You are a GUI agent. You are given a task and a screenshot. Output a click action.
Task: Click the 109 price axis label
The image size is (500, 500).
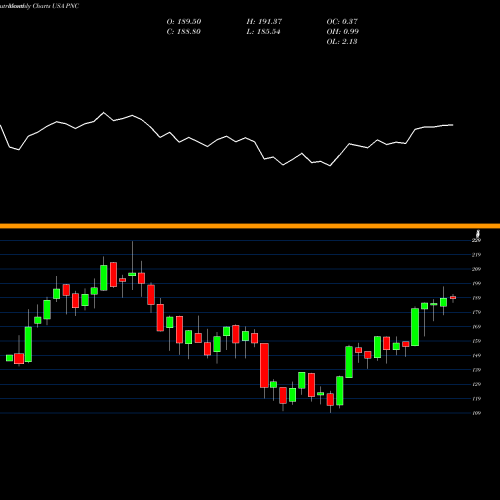(477, 413)
